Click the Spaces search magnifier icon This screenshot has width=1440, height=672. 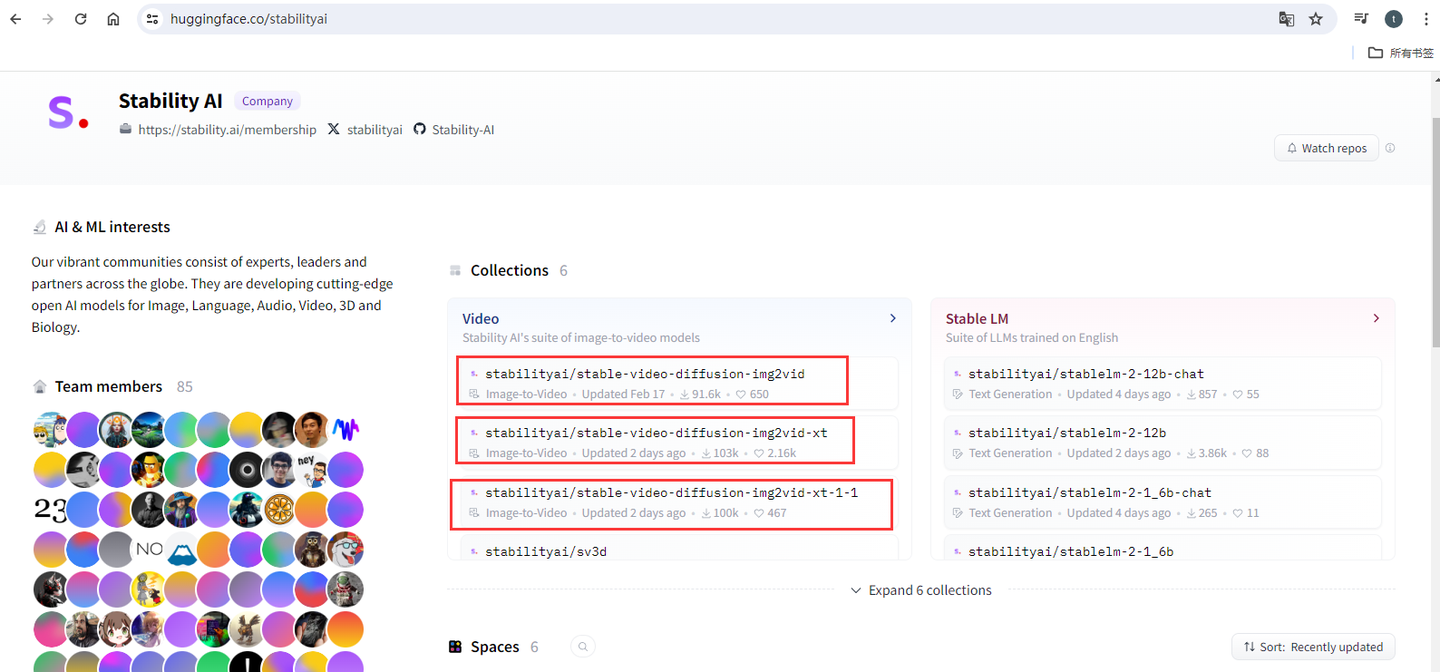[x=582, y=647]
